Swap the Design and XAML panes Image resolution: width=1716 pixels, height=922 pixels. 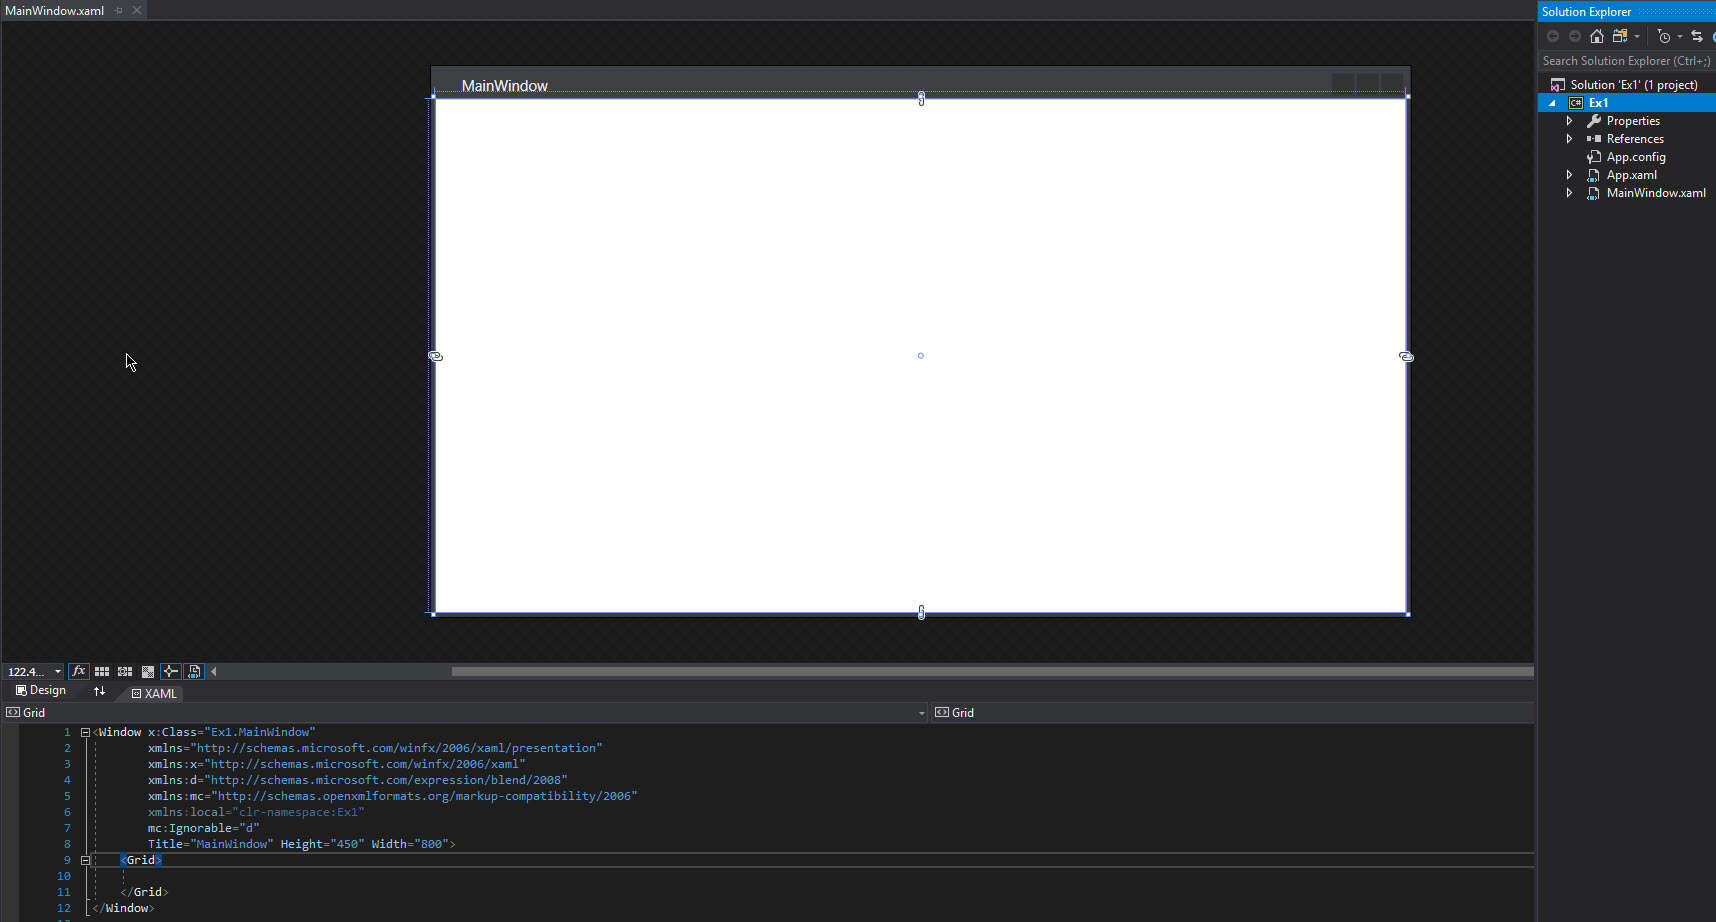point(99,691)
